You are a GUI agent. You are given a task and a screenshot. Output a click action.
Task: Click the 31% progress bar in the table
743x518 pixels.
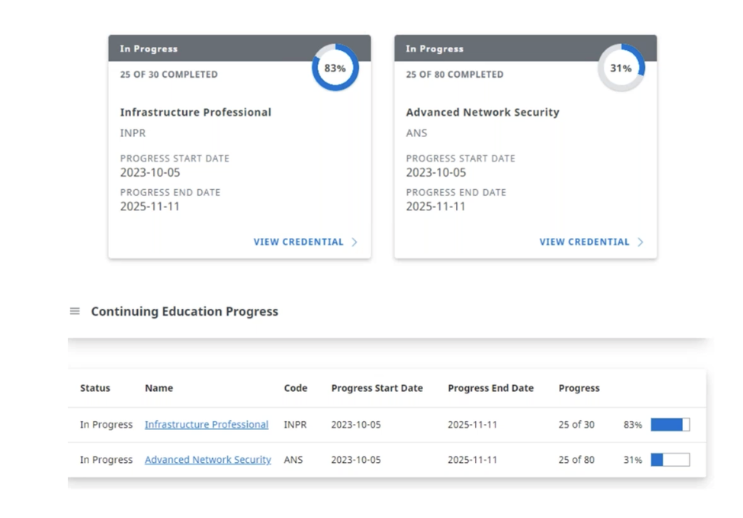click(x=669, y=460)
